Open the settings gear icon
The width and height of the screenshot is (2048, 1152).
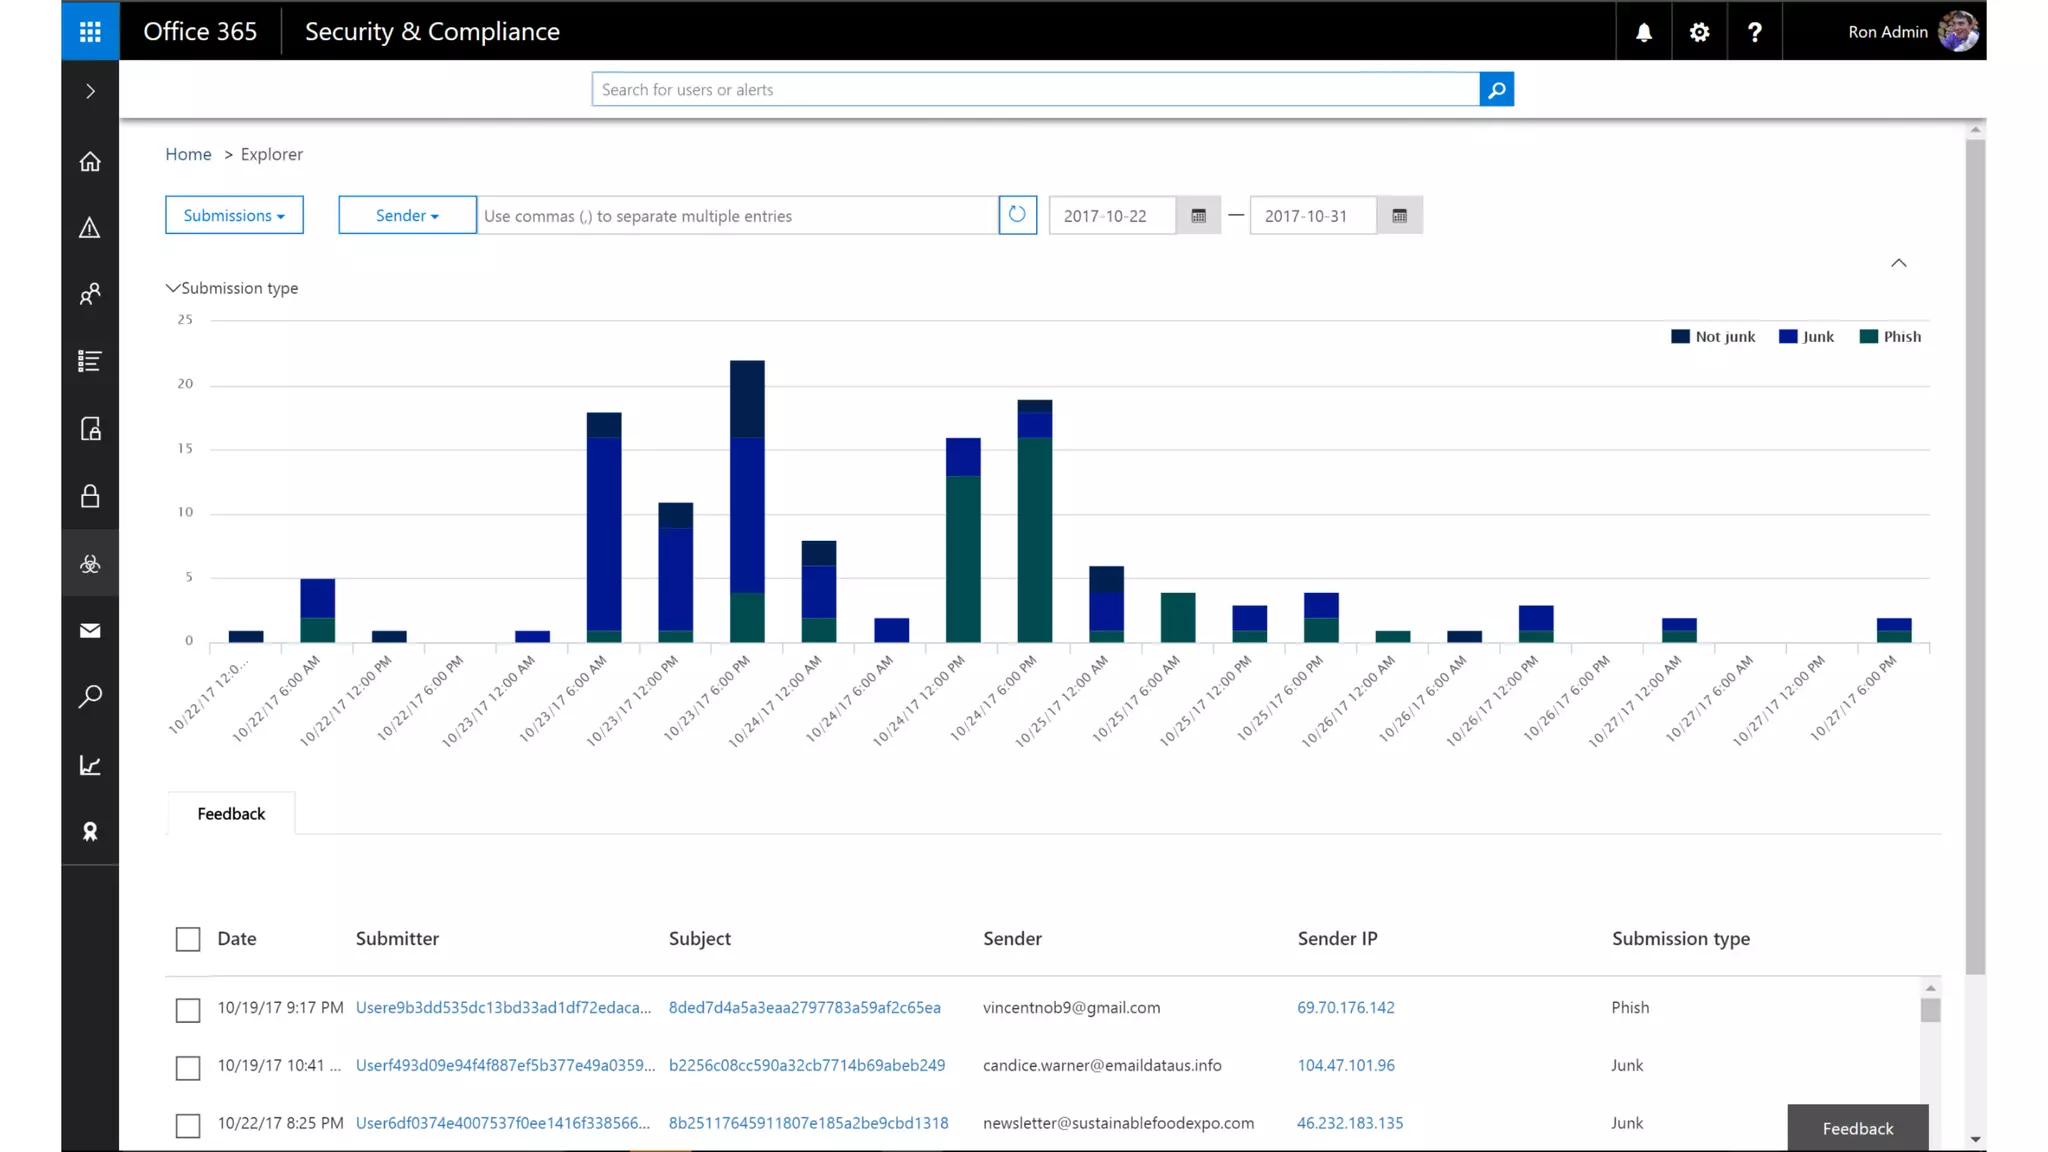tap(1699, 32)
